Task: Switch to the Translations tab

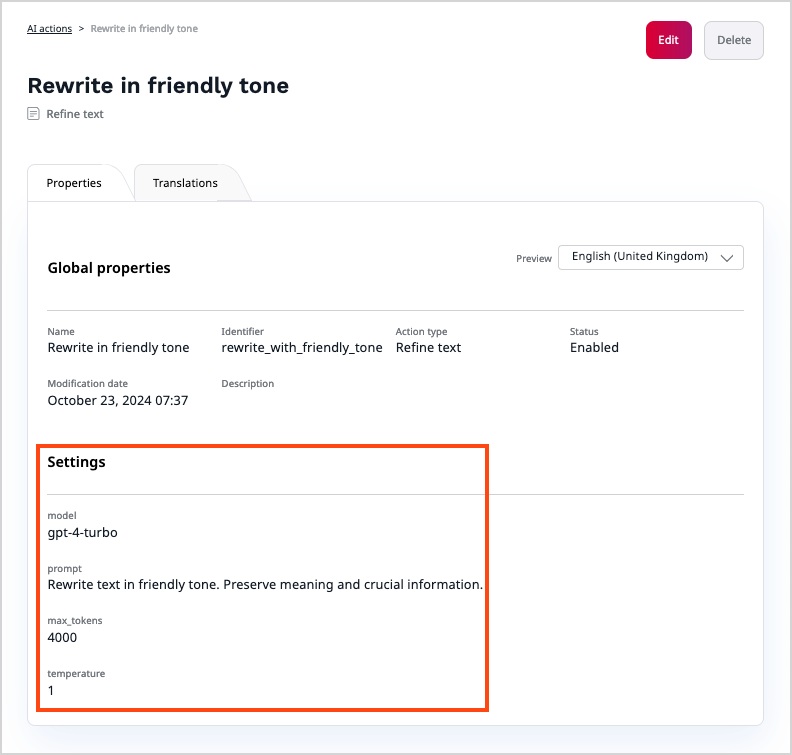Action: [x=185, y=183]
